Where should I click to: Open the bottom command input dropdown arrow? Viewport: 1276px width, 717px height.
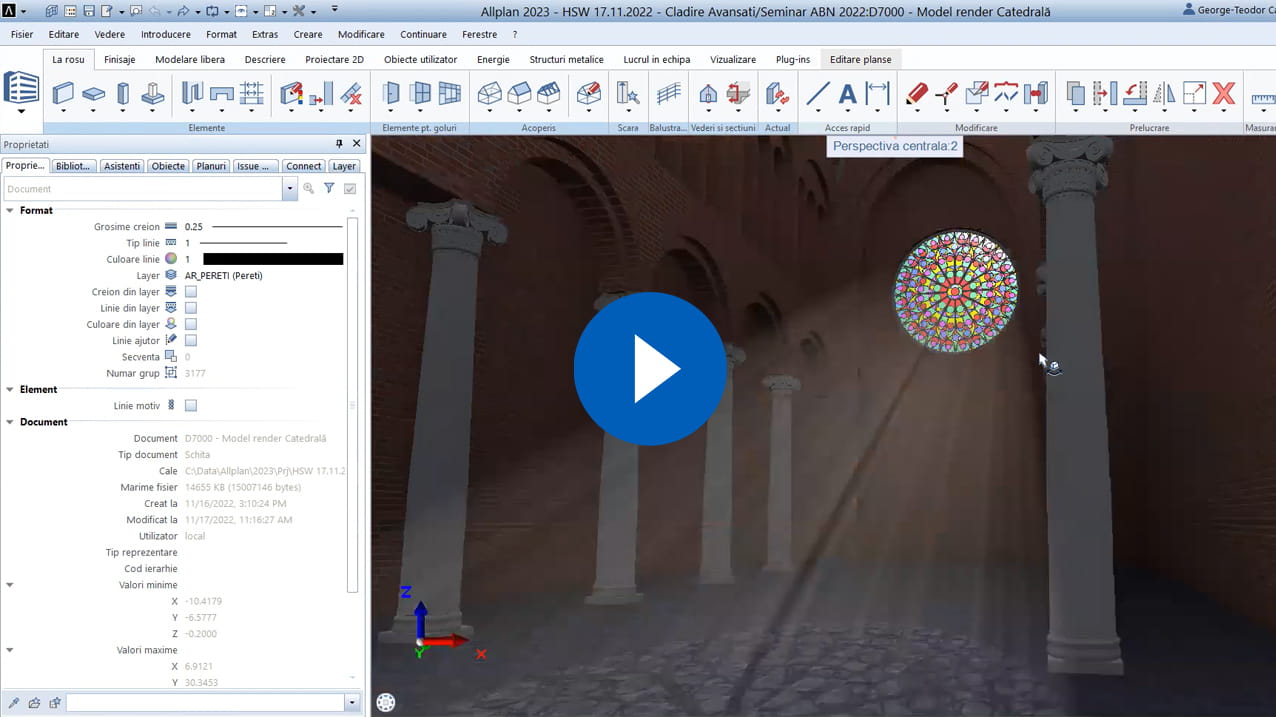click(x=352, y=703)
